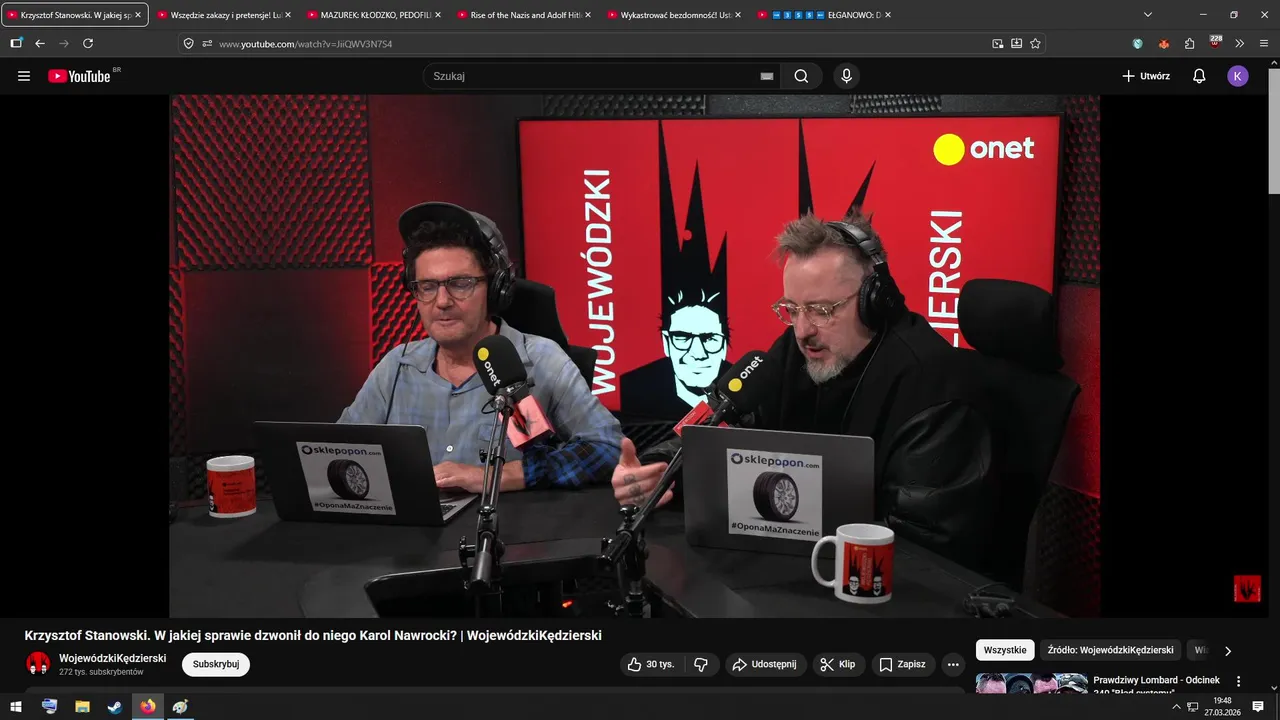Click the Utwórz create button

[x=1146, y=76]
